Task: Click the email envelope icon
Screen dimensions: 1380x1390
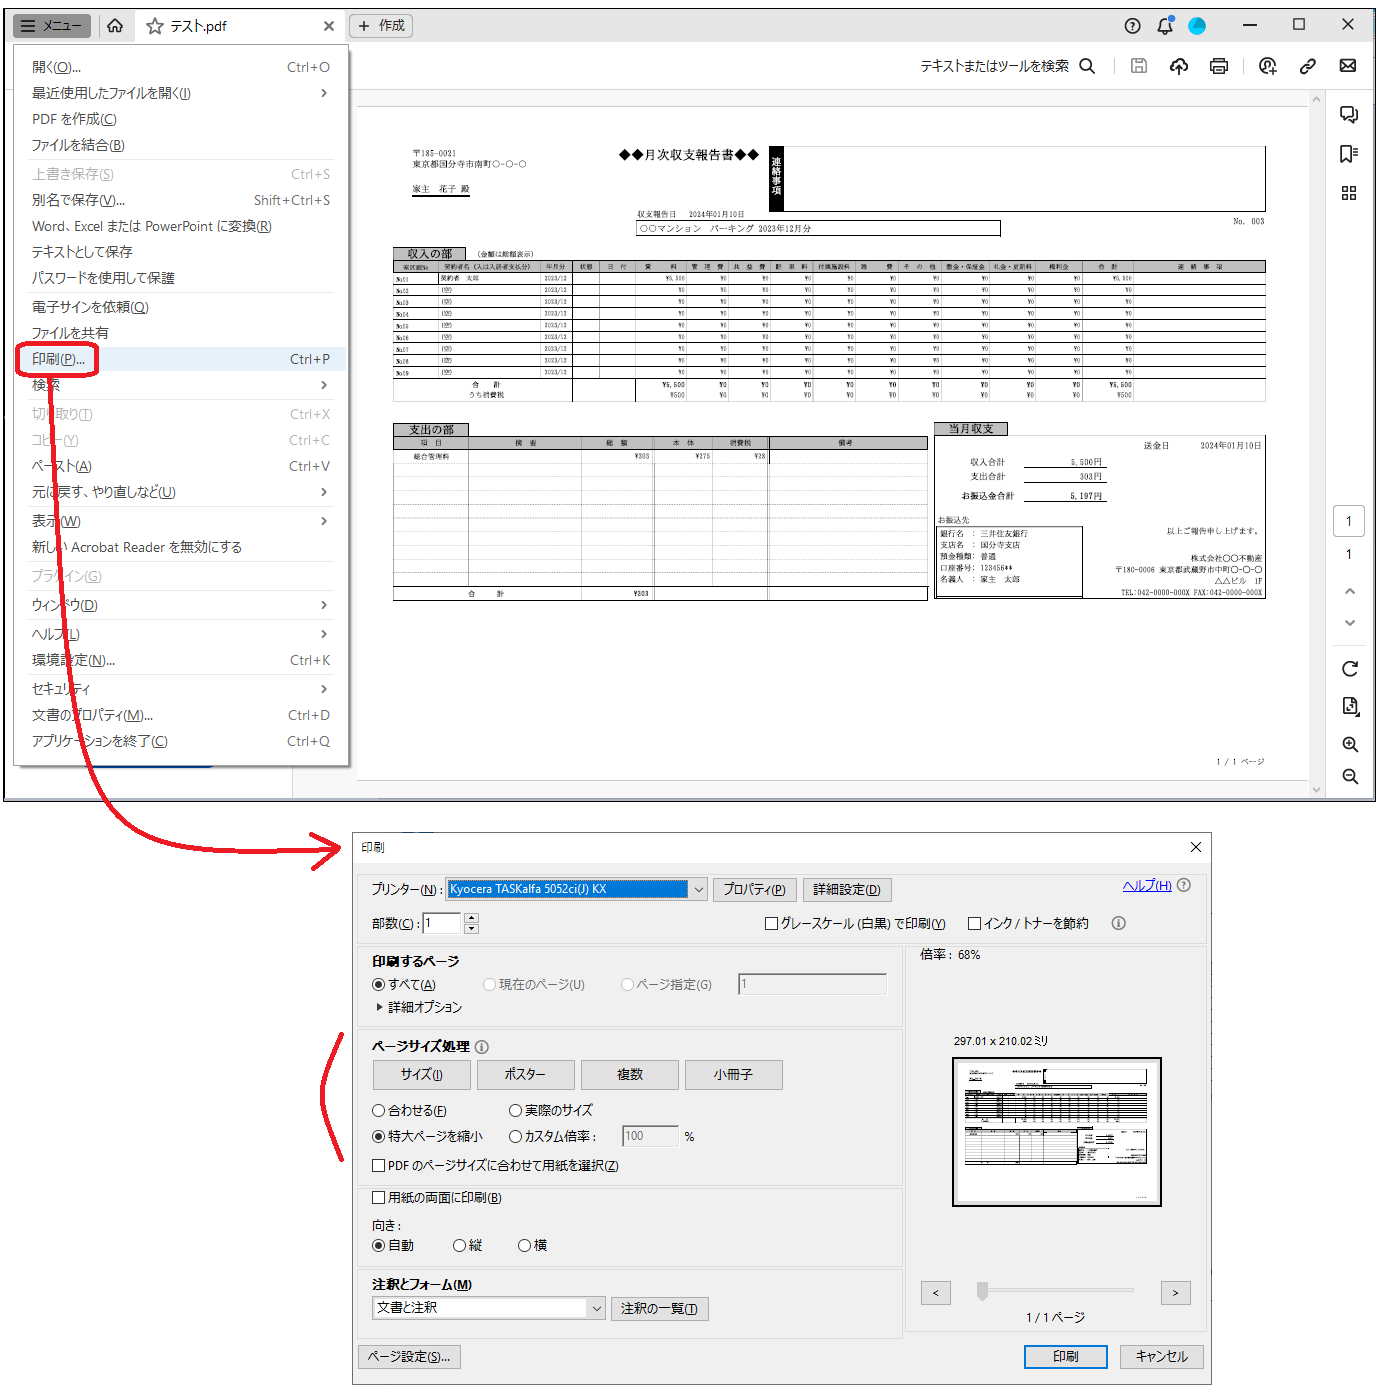Action: point(1347,66)
